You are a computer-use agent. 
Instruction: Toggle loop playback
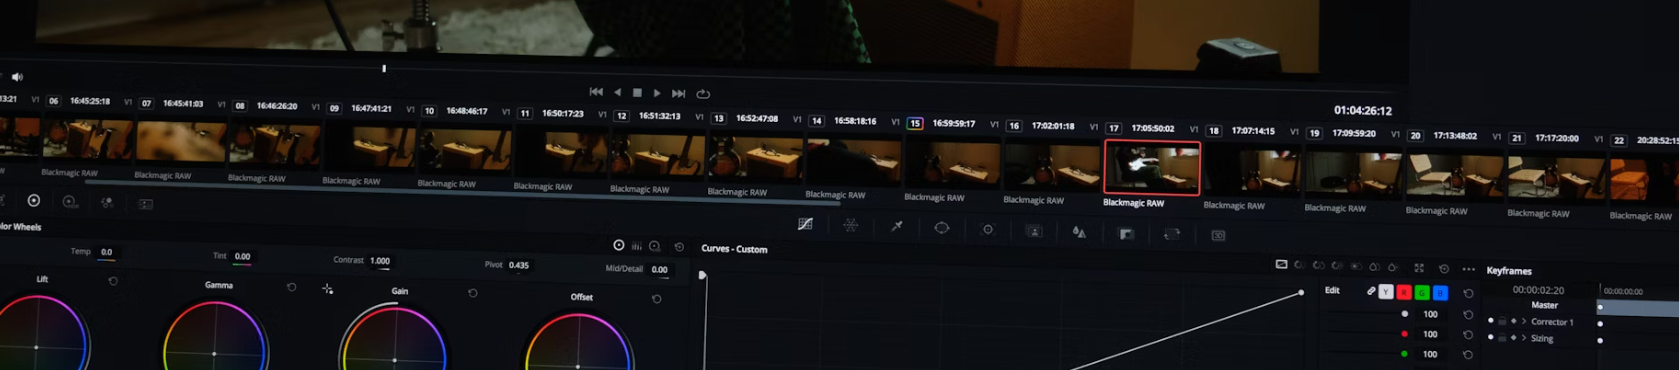[703, 94]
